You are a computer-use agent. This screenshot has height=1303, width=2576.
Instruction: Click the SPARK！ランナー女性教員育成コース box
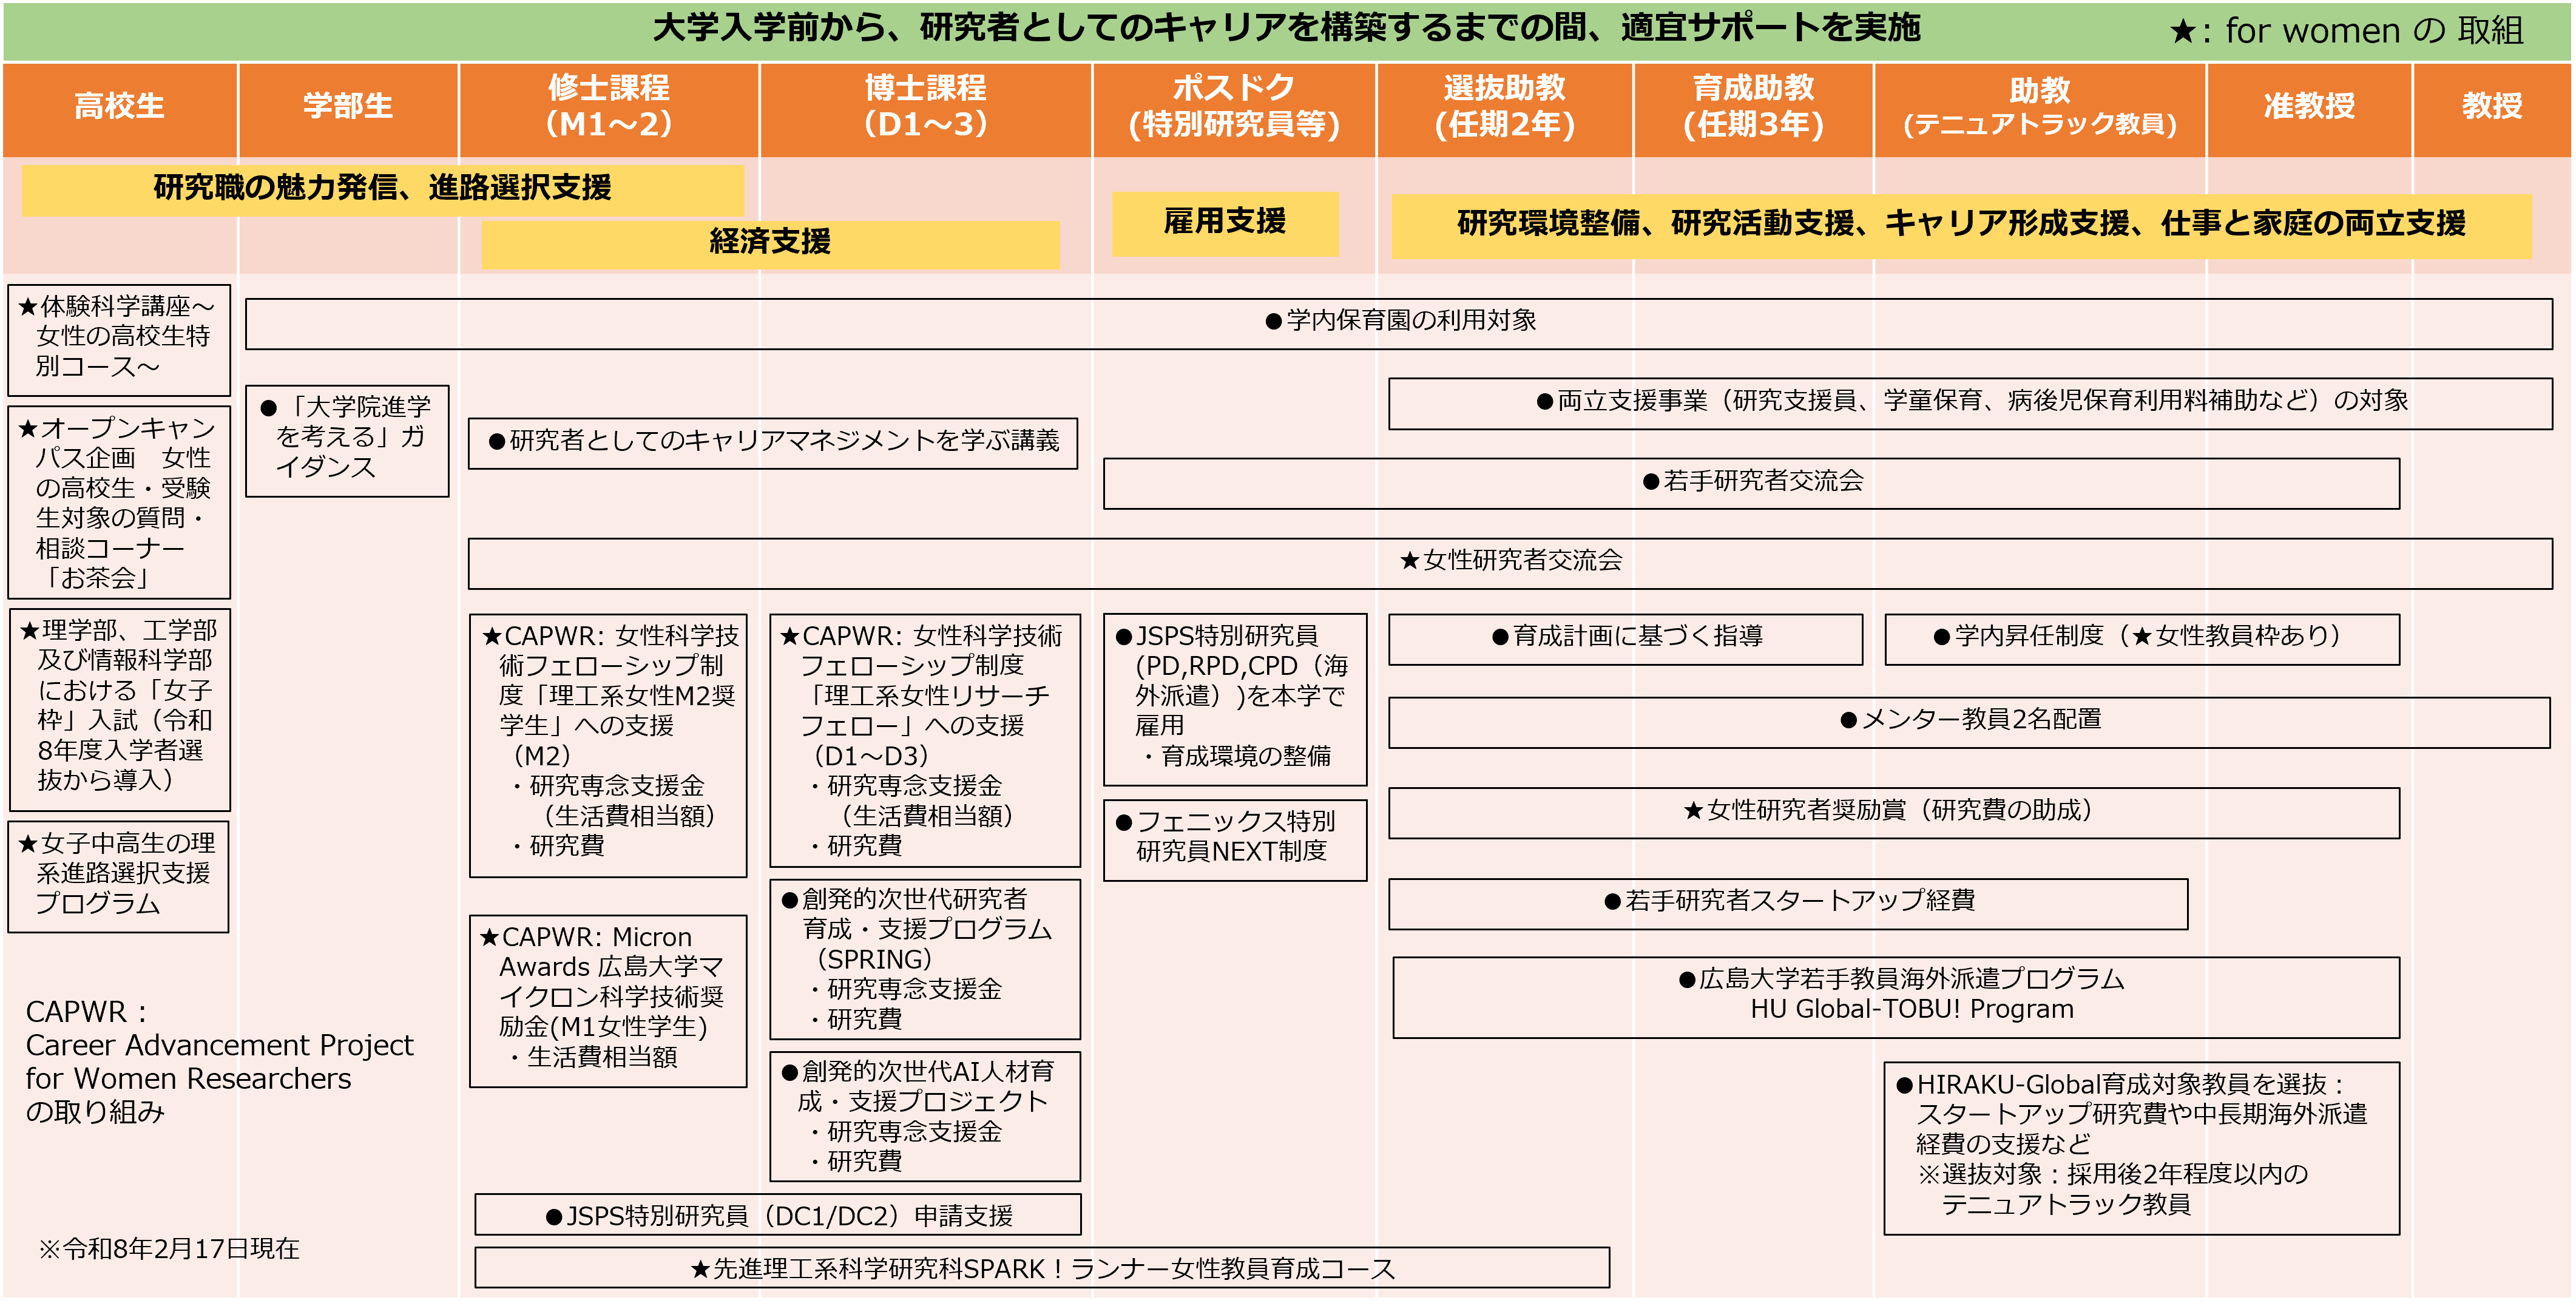pos(1041,1268)
